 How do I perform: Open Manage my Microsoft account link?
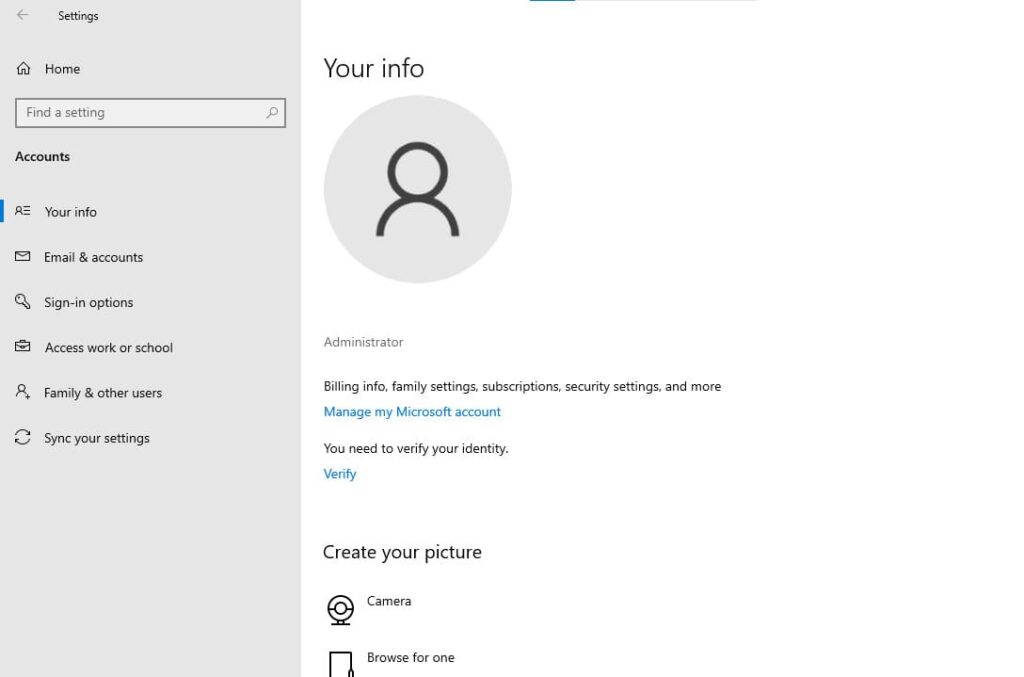pos(412,412)
